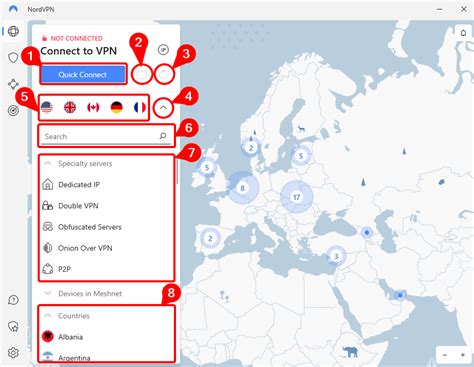Click the Dedicated IP house icon
This screenshot has width=474, height=367.
48,184
